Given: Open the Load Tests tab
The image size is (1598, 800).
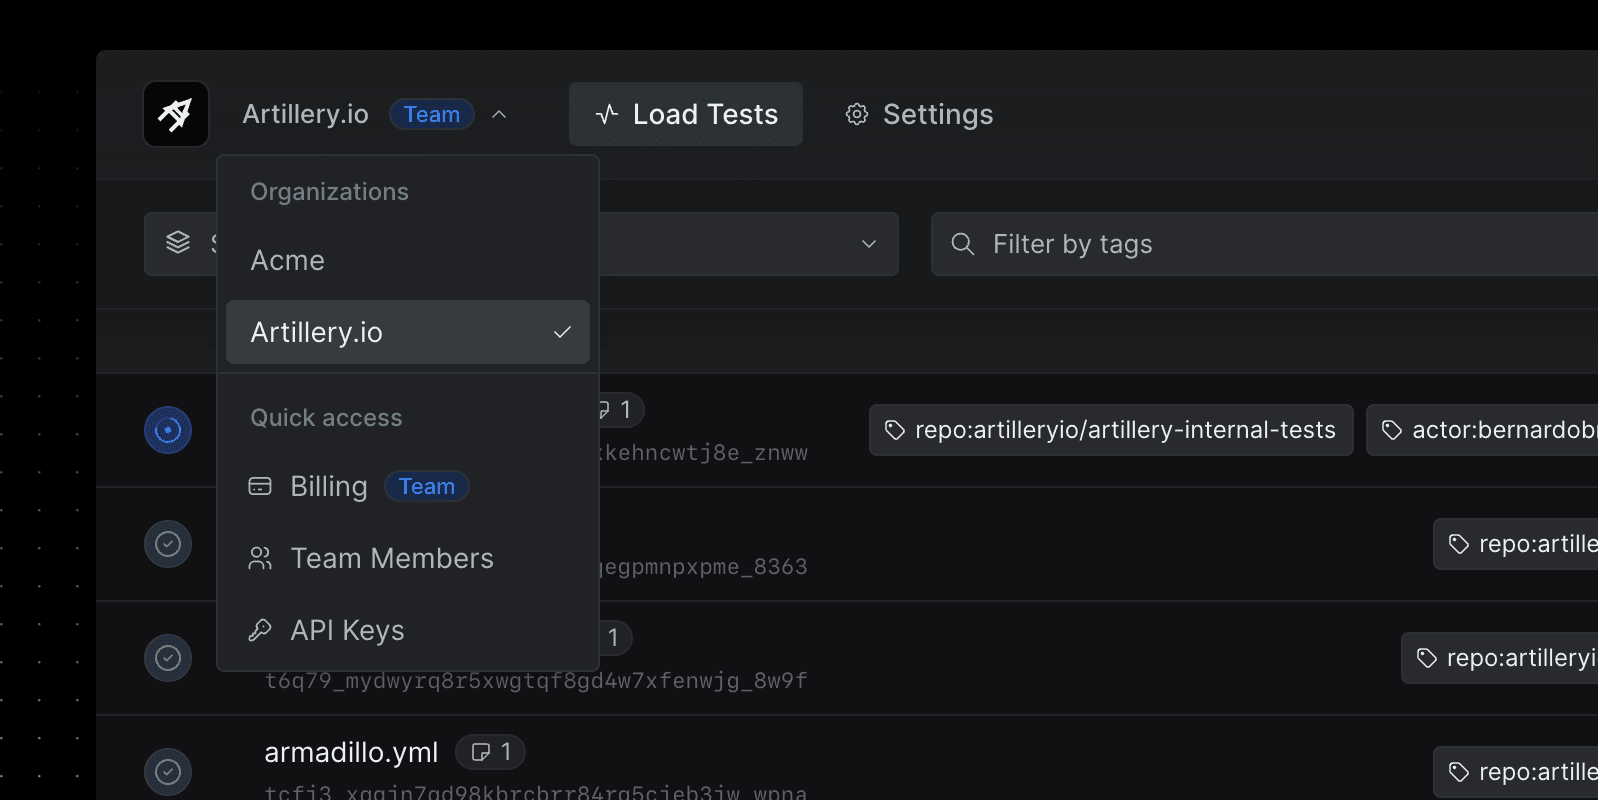Looking at the screenshot, I should coord(686,114).
